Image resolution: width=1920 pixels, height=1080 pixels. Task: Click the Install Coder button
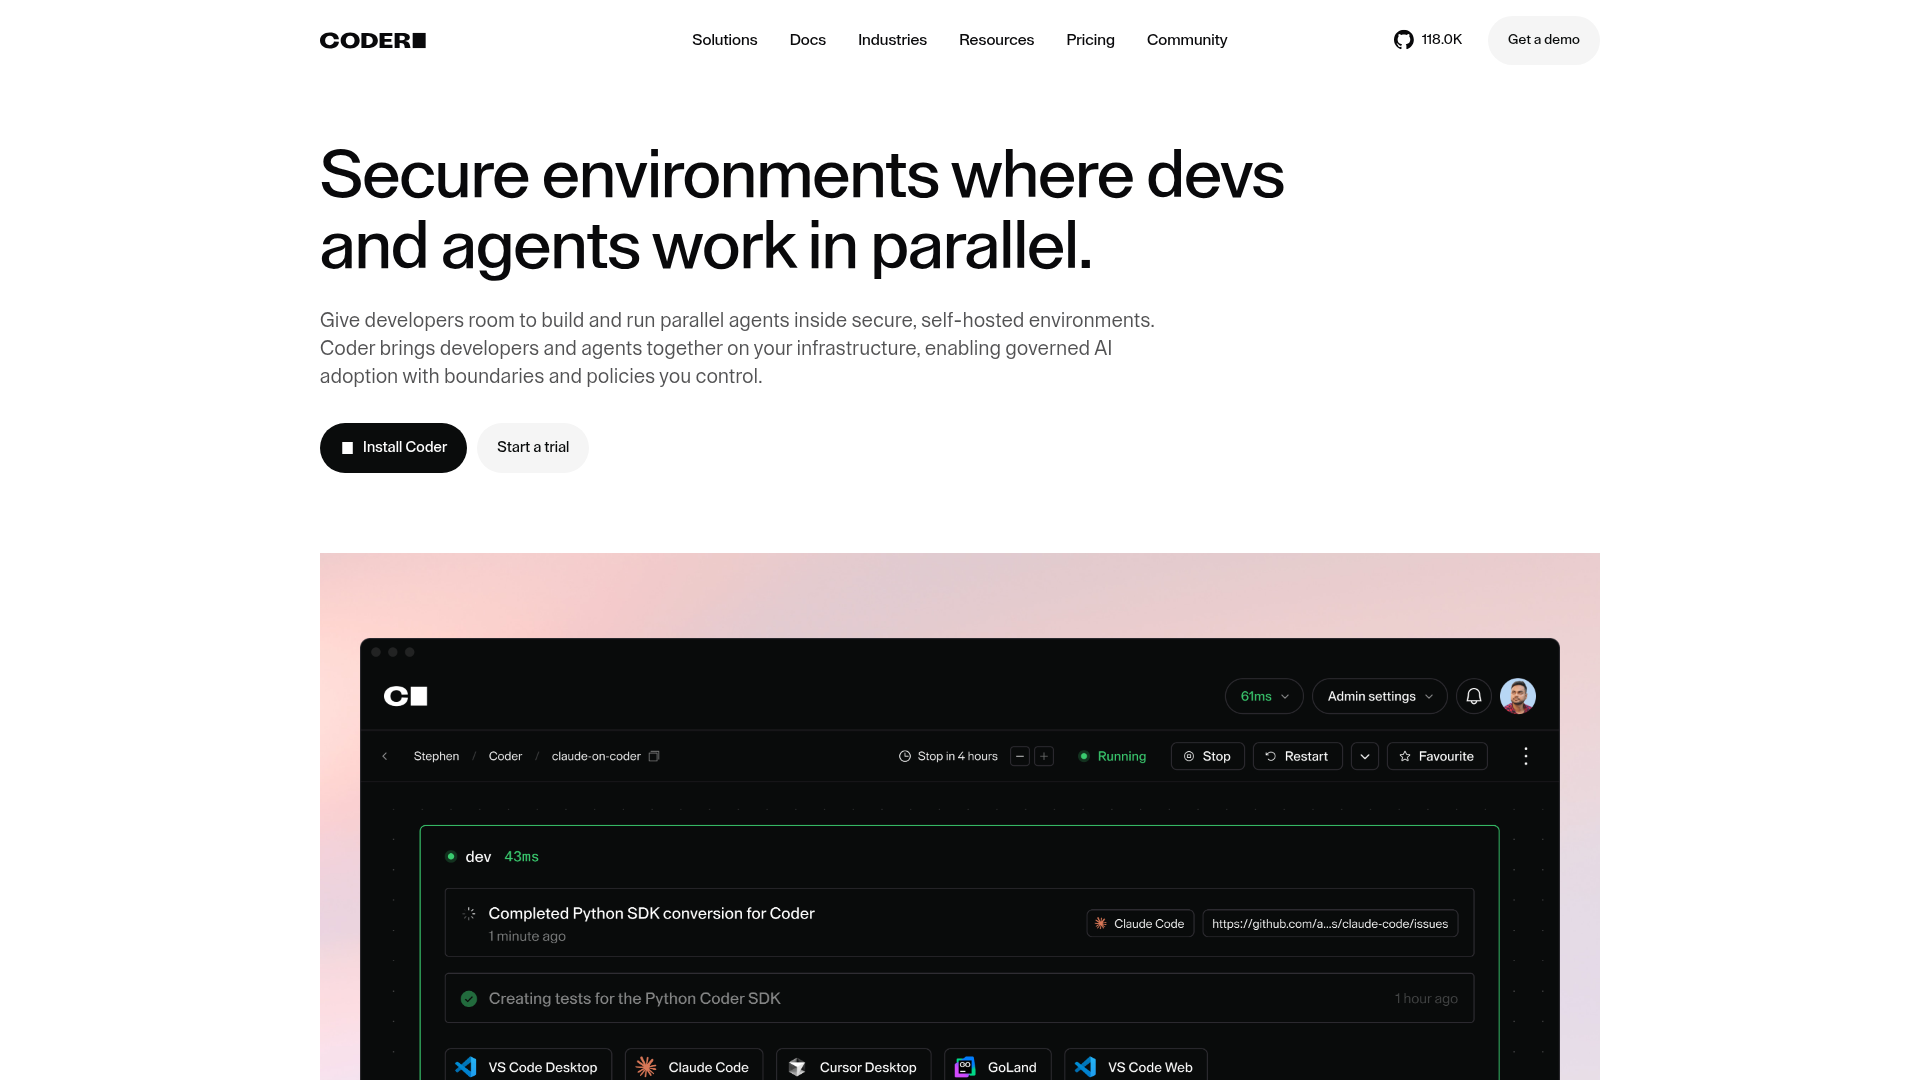[x=393, y=447]
